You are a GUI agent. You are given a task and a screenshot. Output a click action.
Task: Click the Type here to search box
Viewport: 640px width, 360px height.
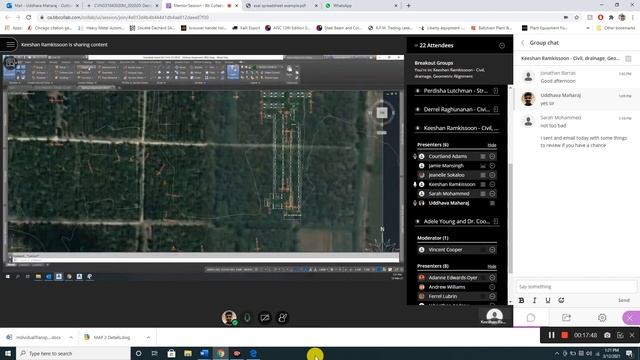click(73, 353)
